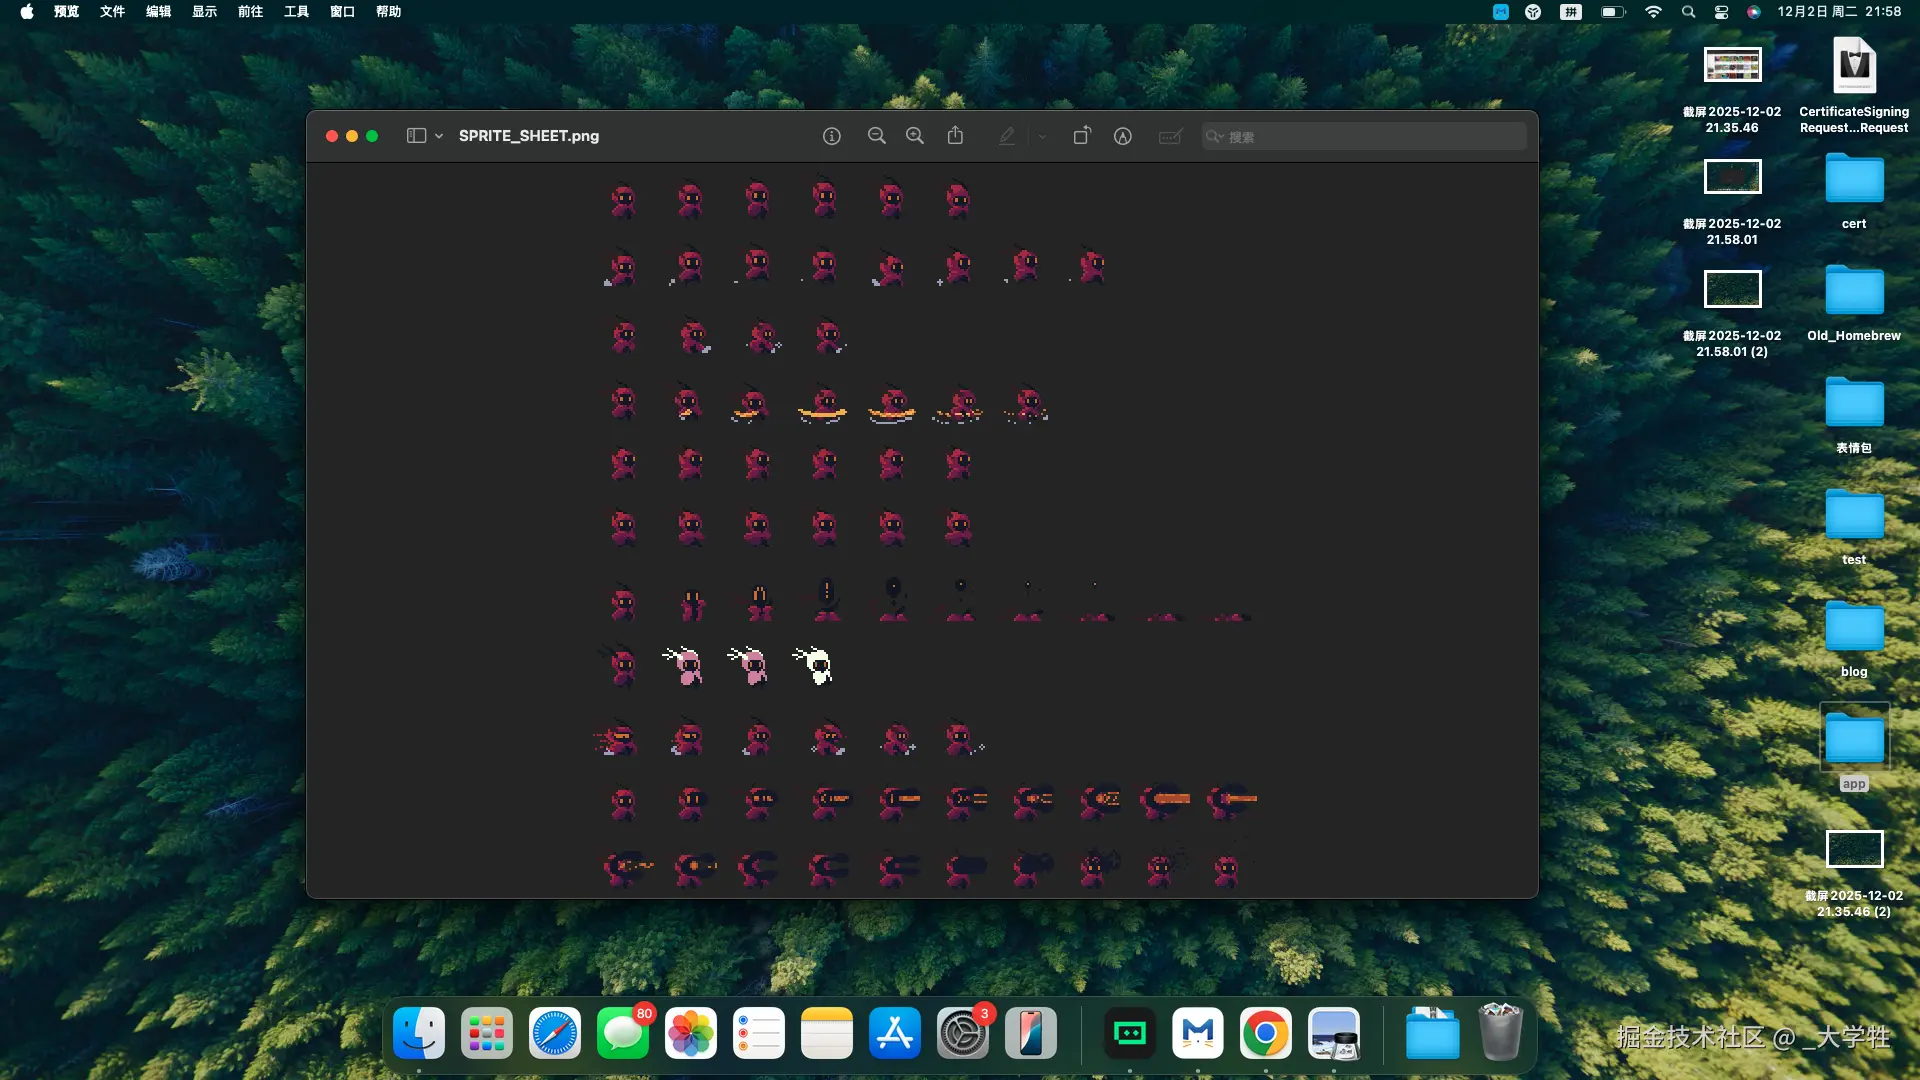Select CertificateSigningRequest file on desktop
The height and width of the screenshot is (1080, 1920).
point(1853,67)
